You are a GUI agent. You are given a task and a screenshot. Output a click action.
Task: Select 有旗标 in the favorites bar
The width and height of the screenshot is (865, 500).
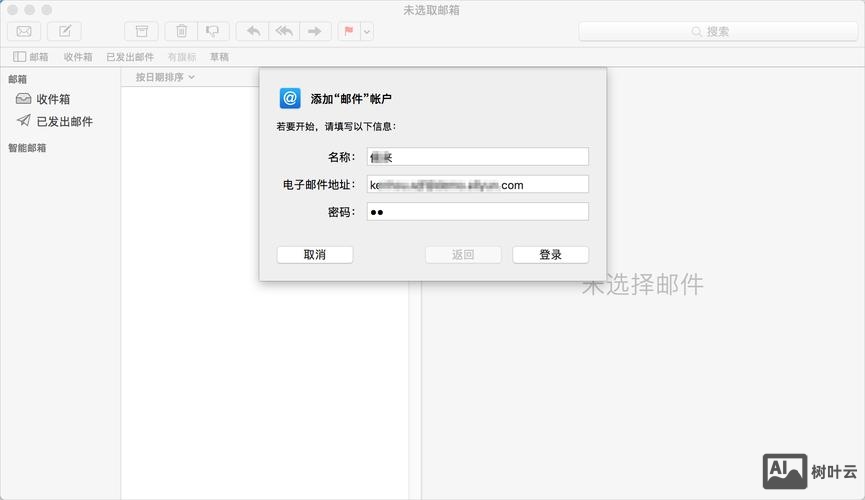tap(182, 57)
